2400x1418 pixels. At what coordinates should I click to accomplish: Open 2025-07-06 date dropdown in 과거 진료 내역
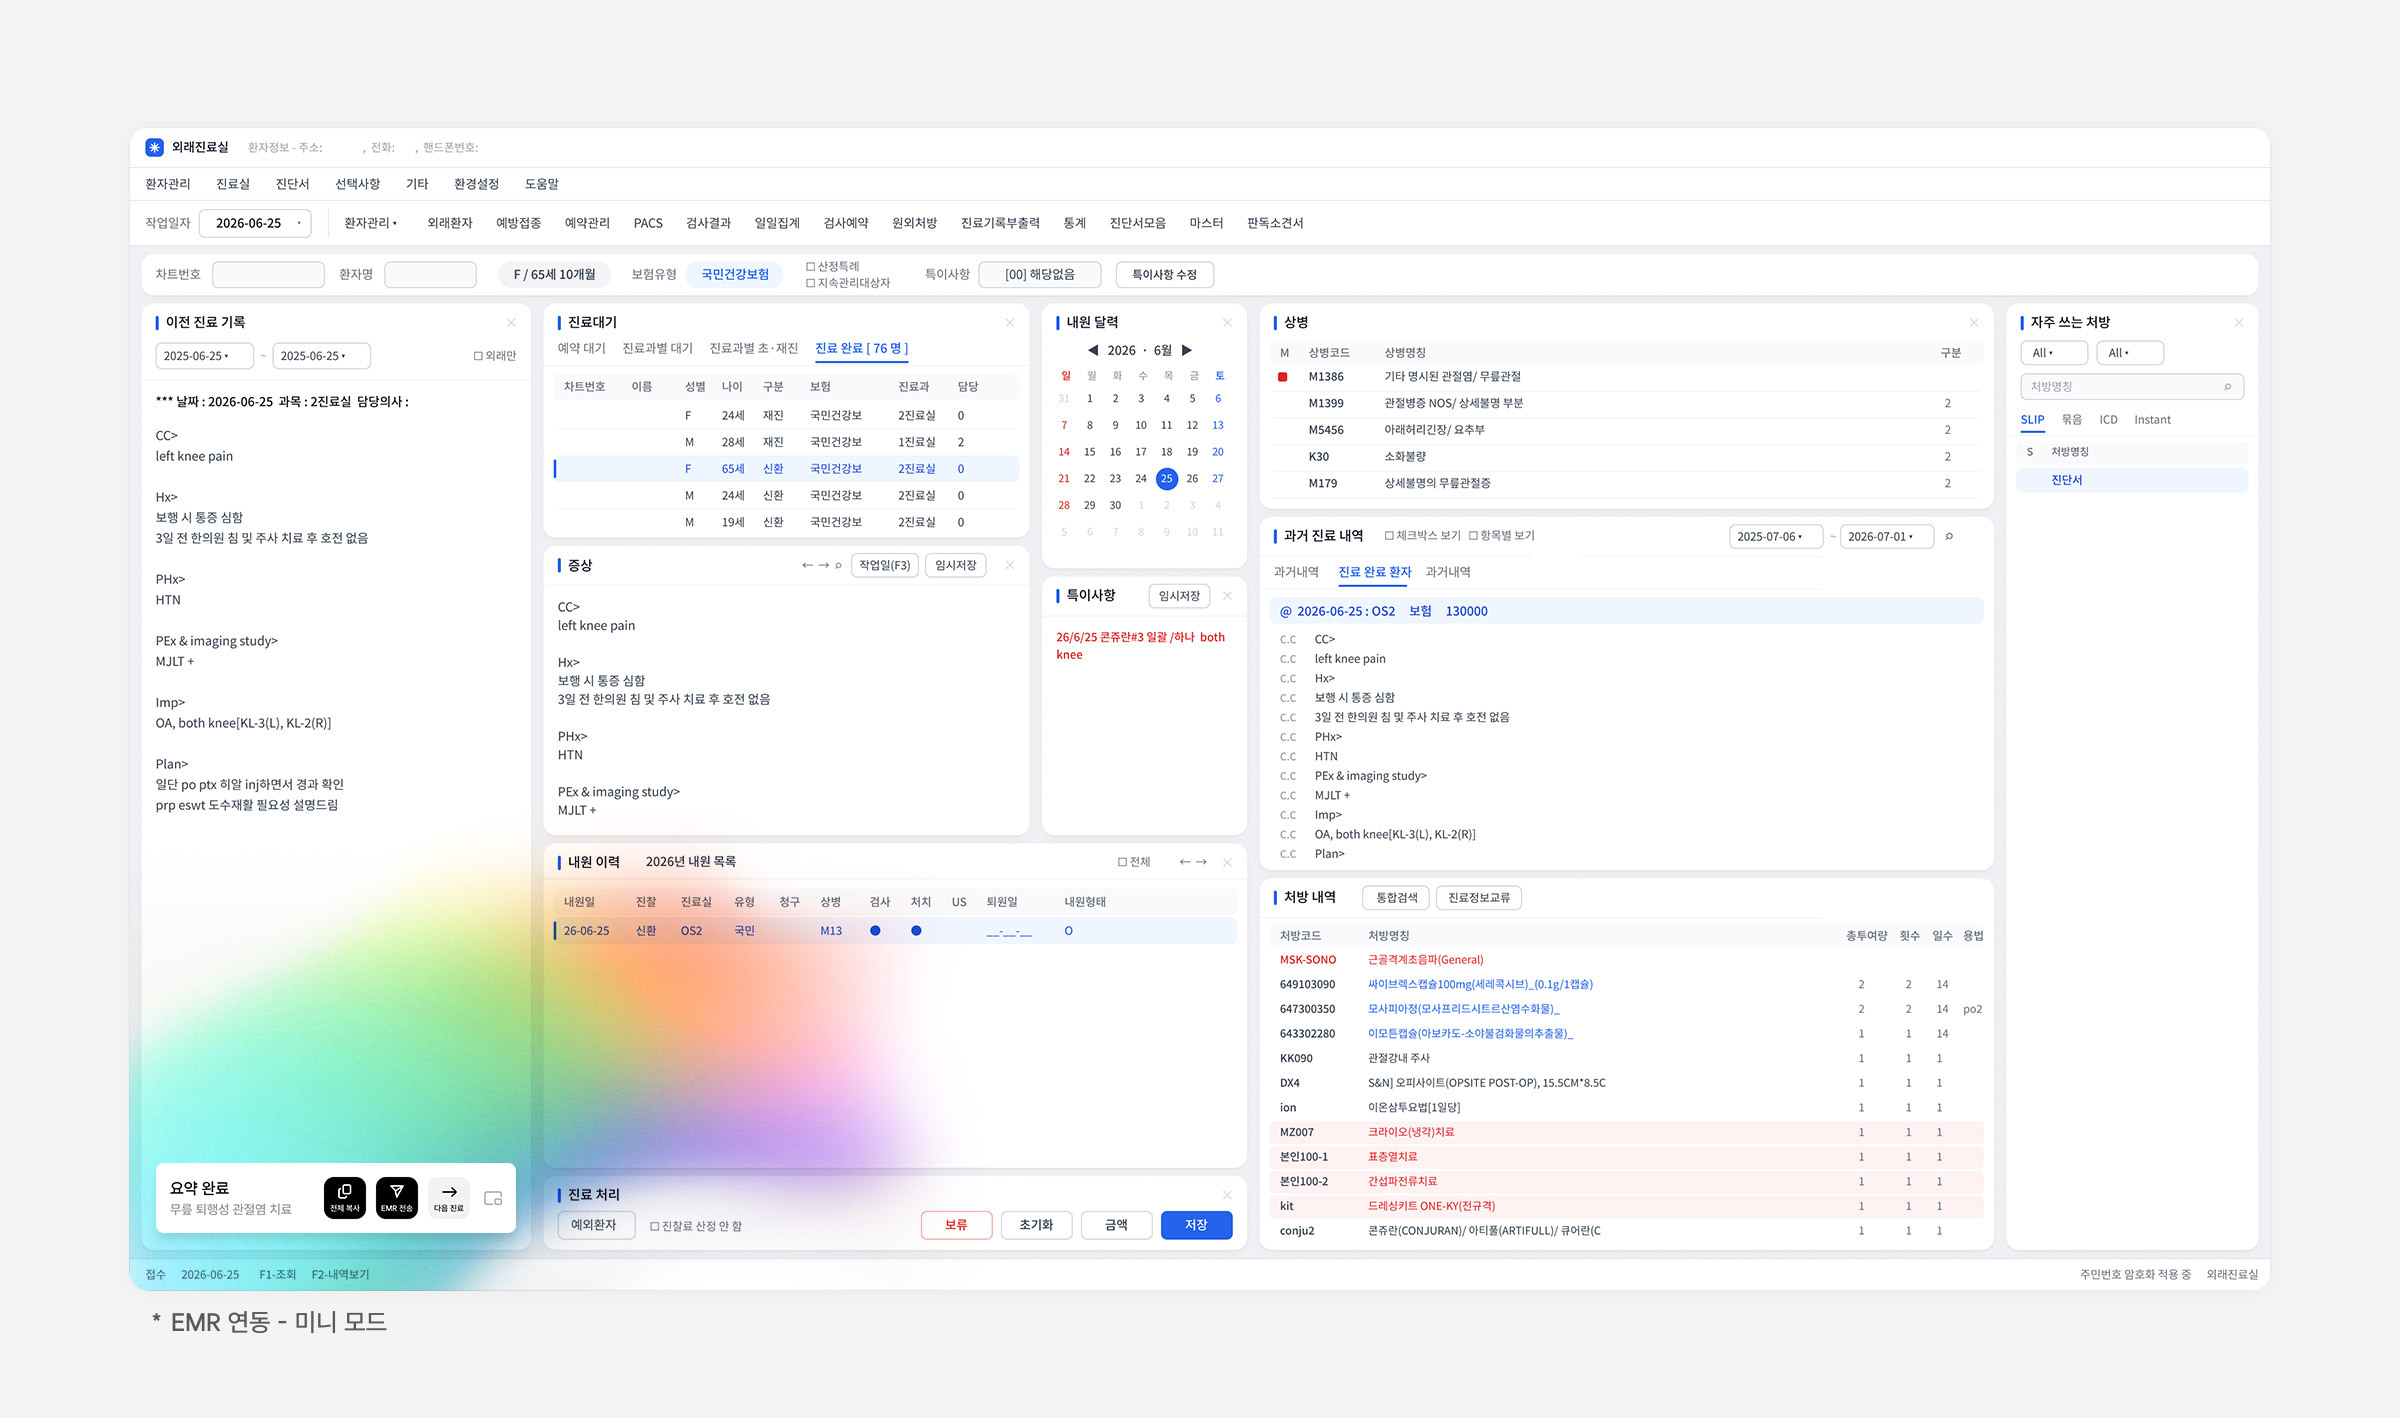tap(1775, 537)
